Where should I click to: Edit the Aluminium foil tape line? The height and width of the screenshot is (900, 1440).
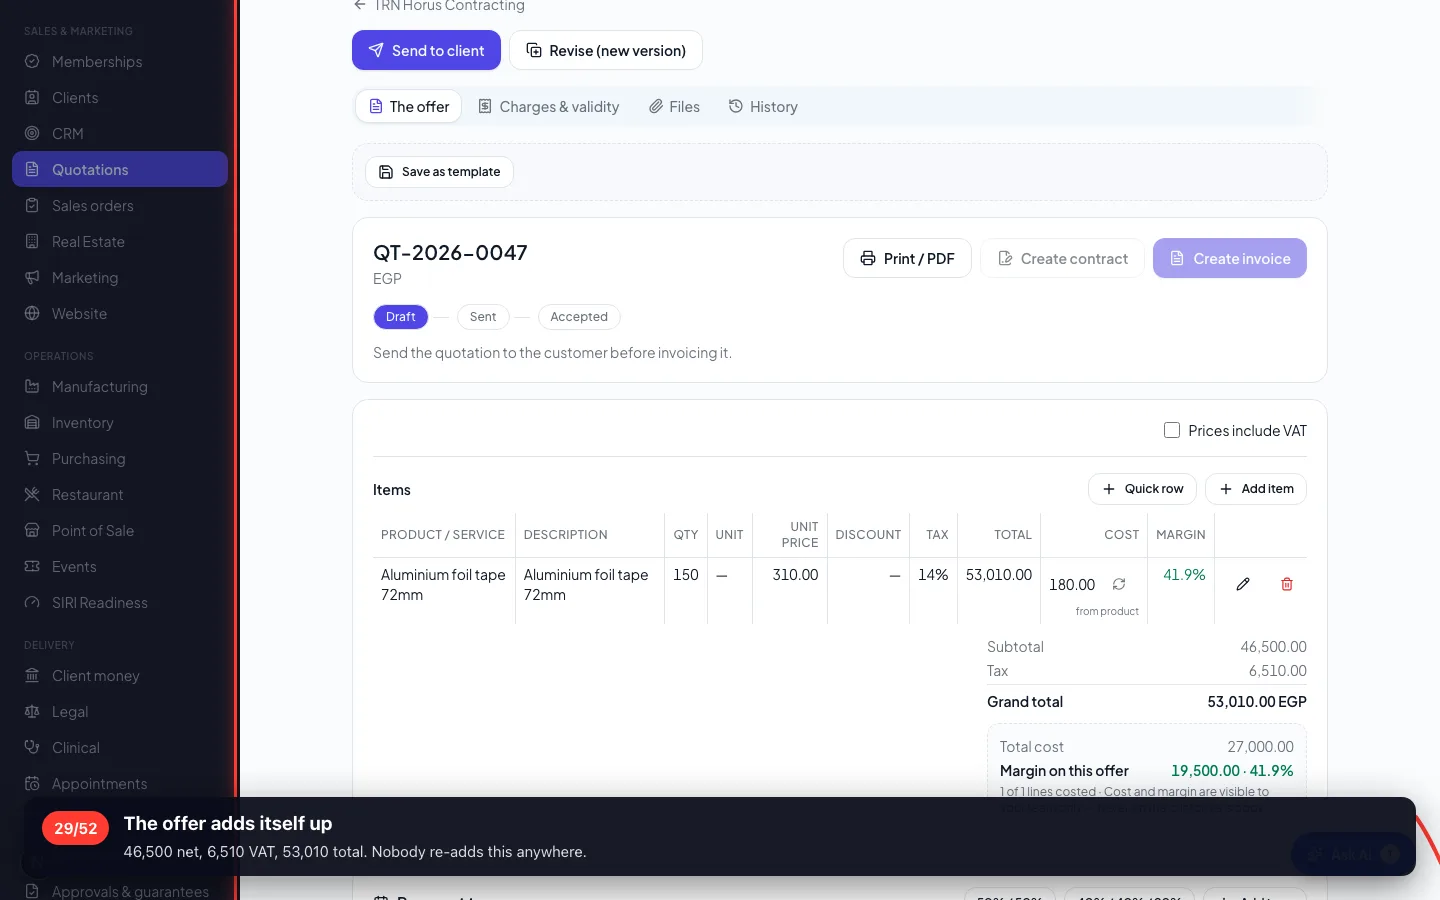click(1243, 584)
